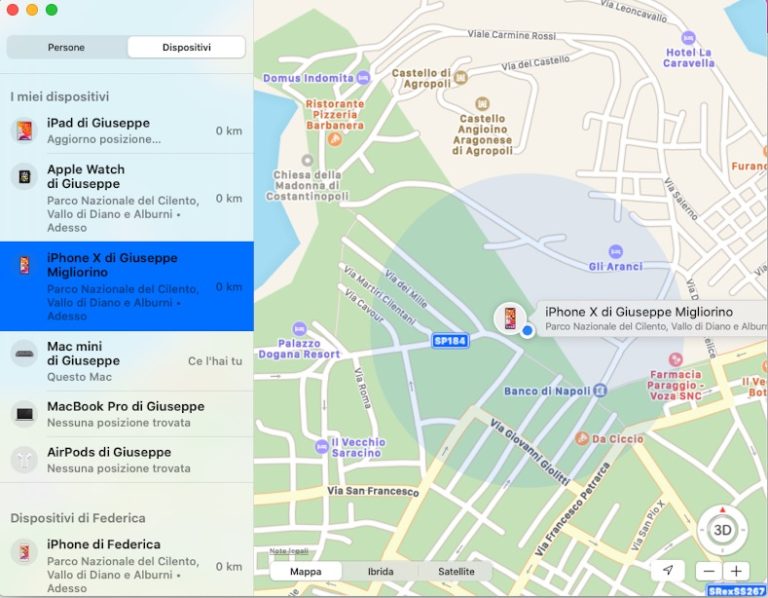The width and height of the screenshot is (768, 598).
Task: Switch map view to Mappa
Action: [x=306, y=572]
